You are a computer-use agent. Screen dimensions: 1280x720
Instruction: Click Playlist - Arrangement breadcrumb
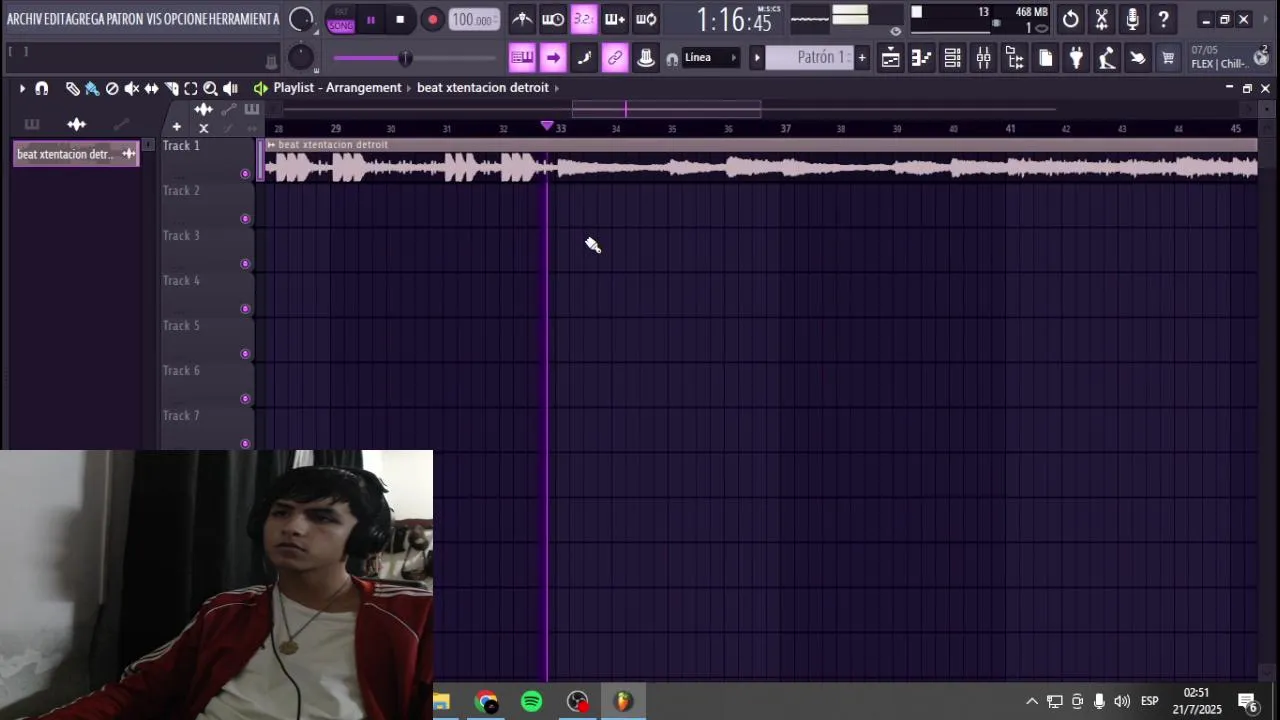(x=337, y=88)
